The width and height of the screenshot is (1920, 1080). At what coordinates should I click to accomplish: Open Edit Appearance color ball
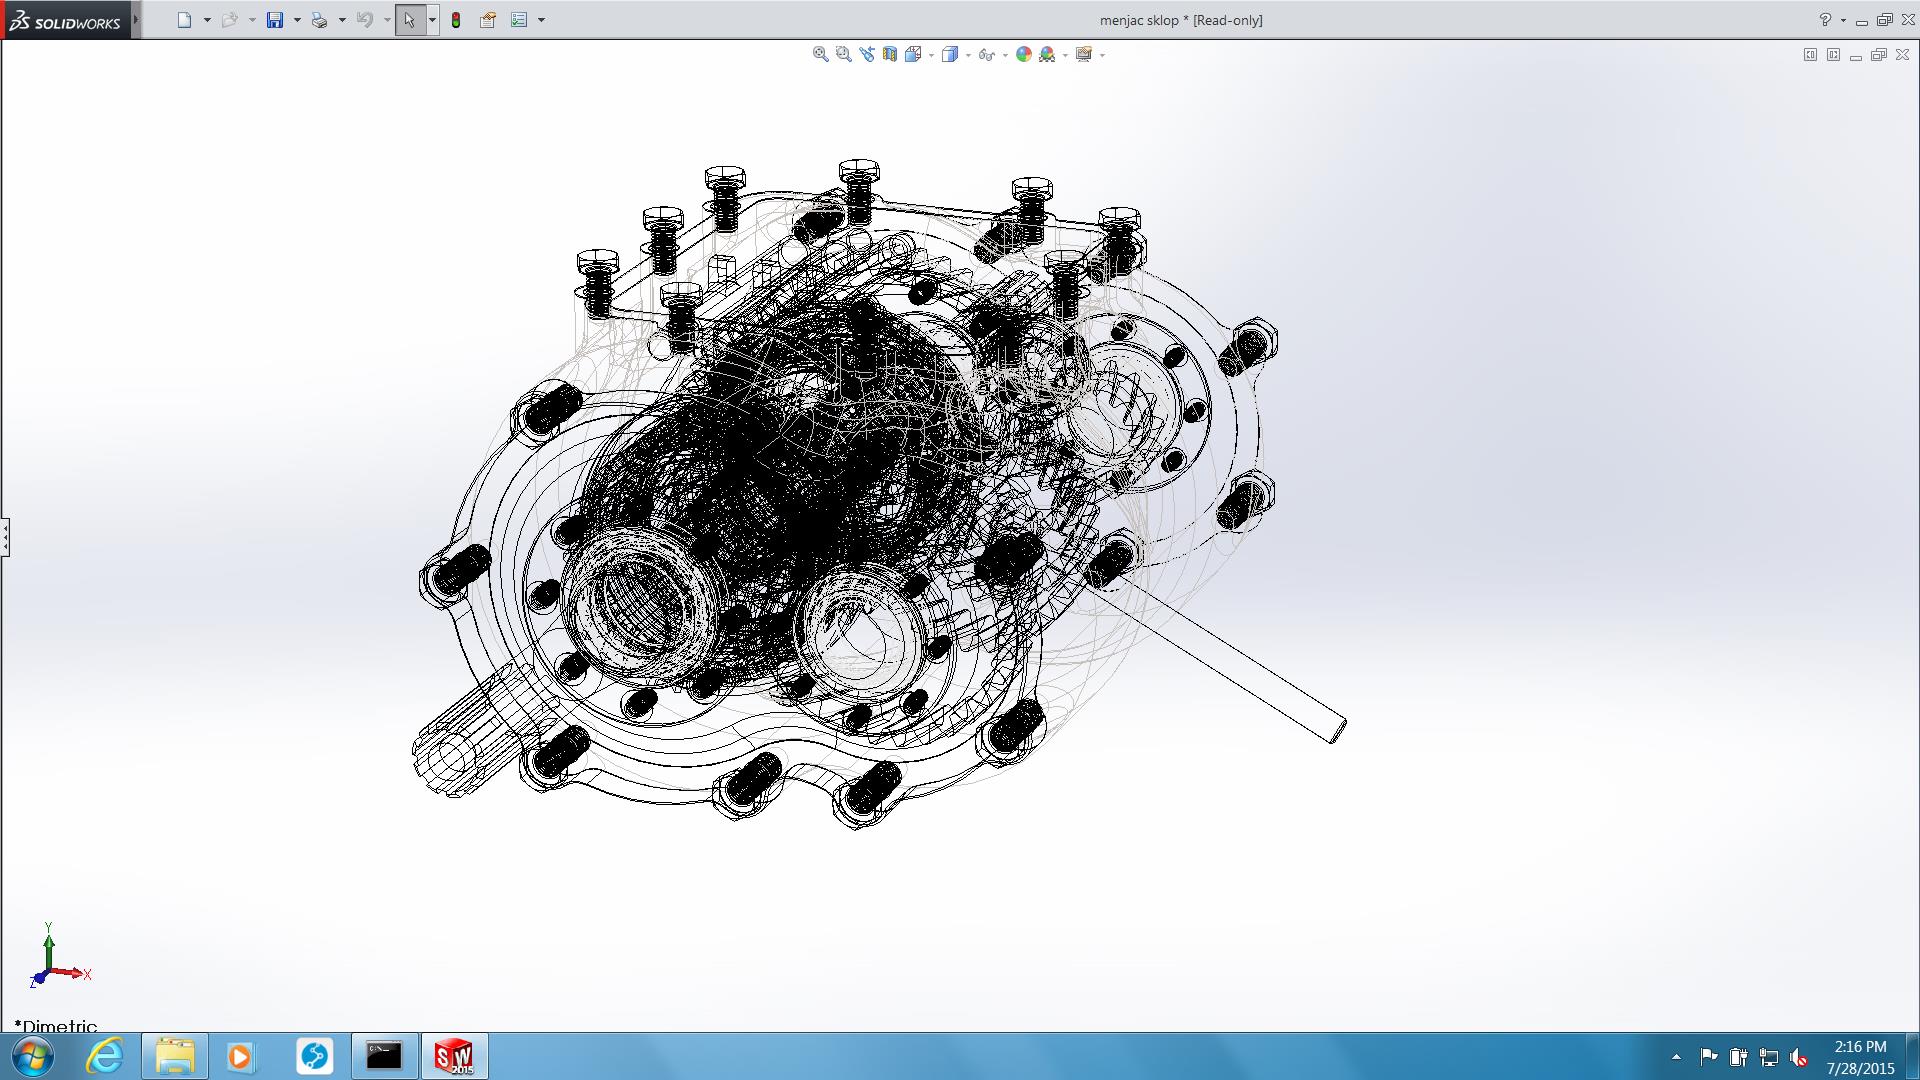tap(1023, 55)
